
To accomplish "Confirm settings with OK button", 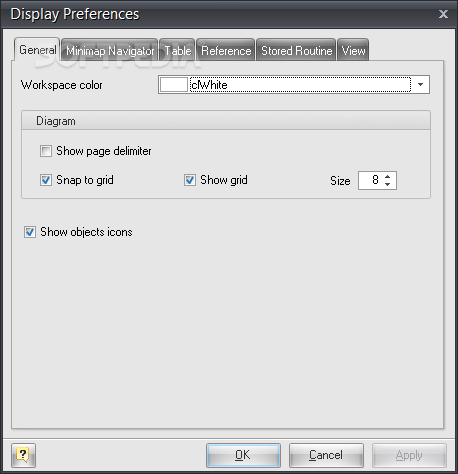I will click(x=243, y=455).
